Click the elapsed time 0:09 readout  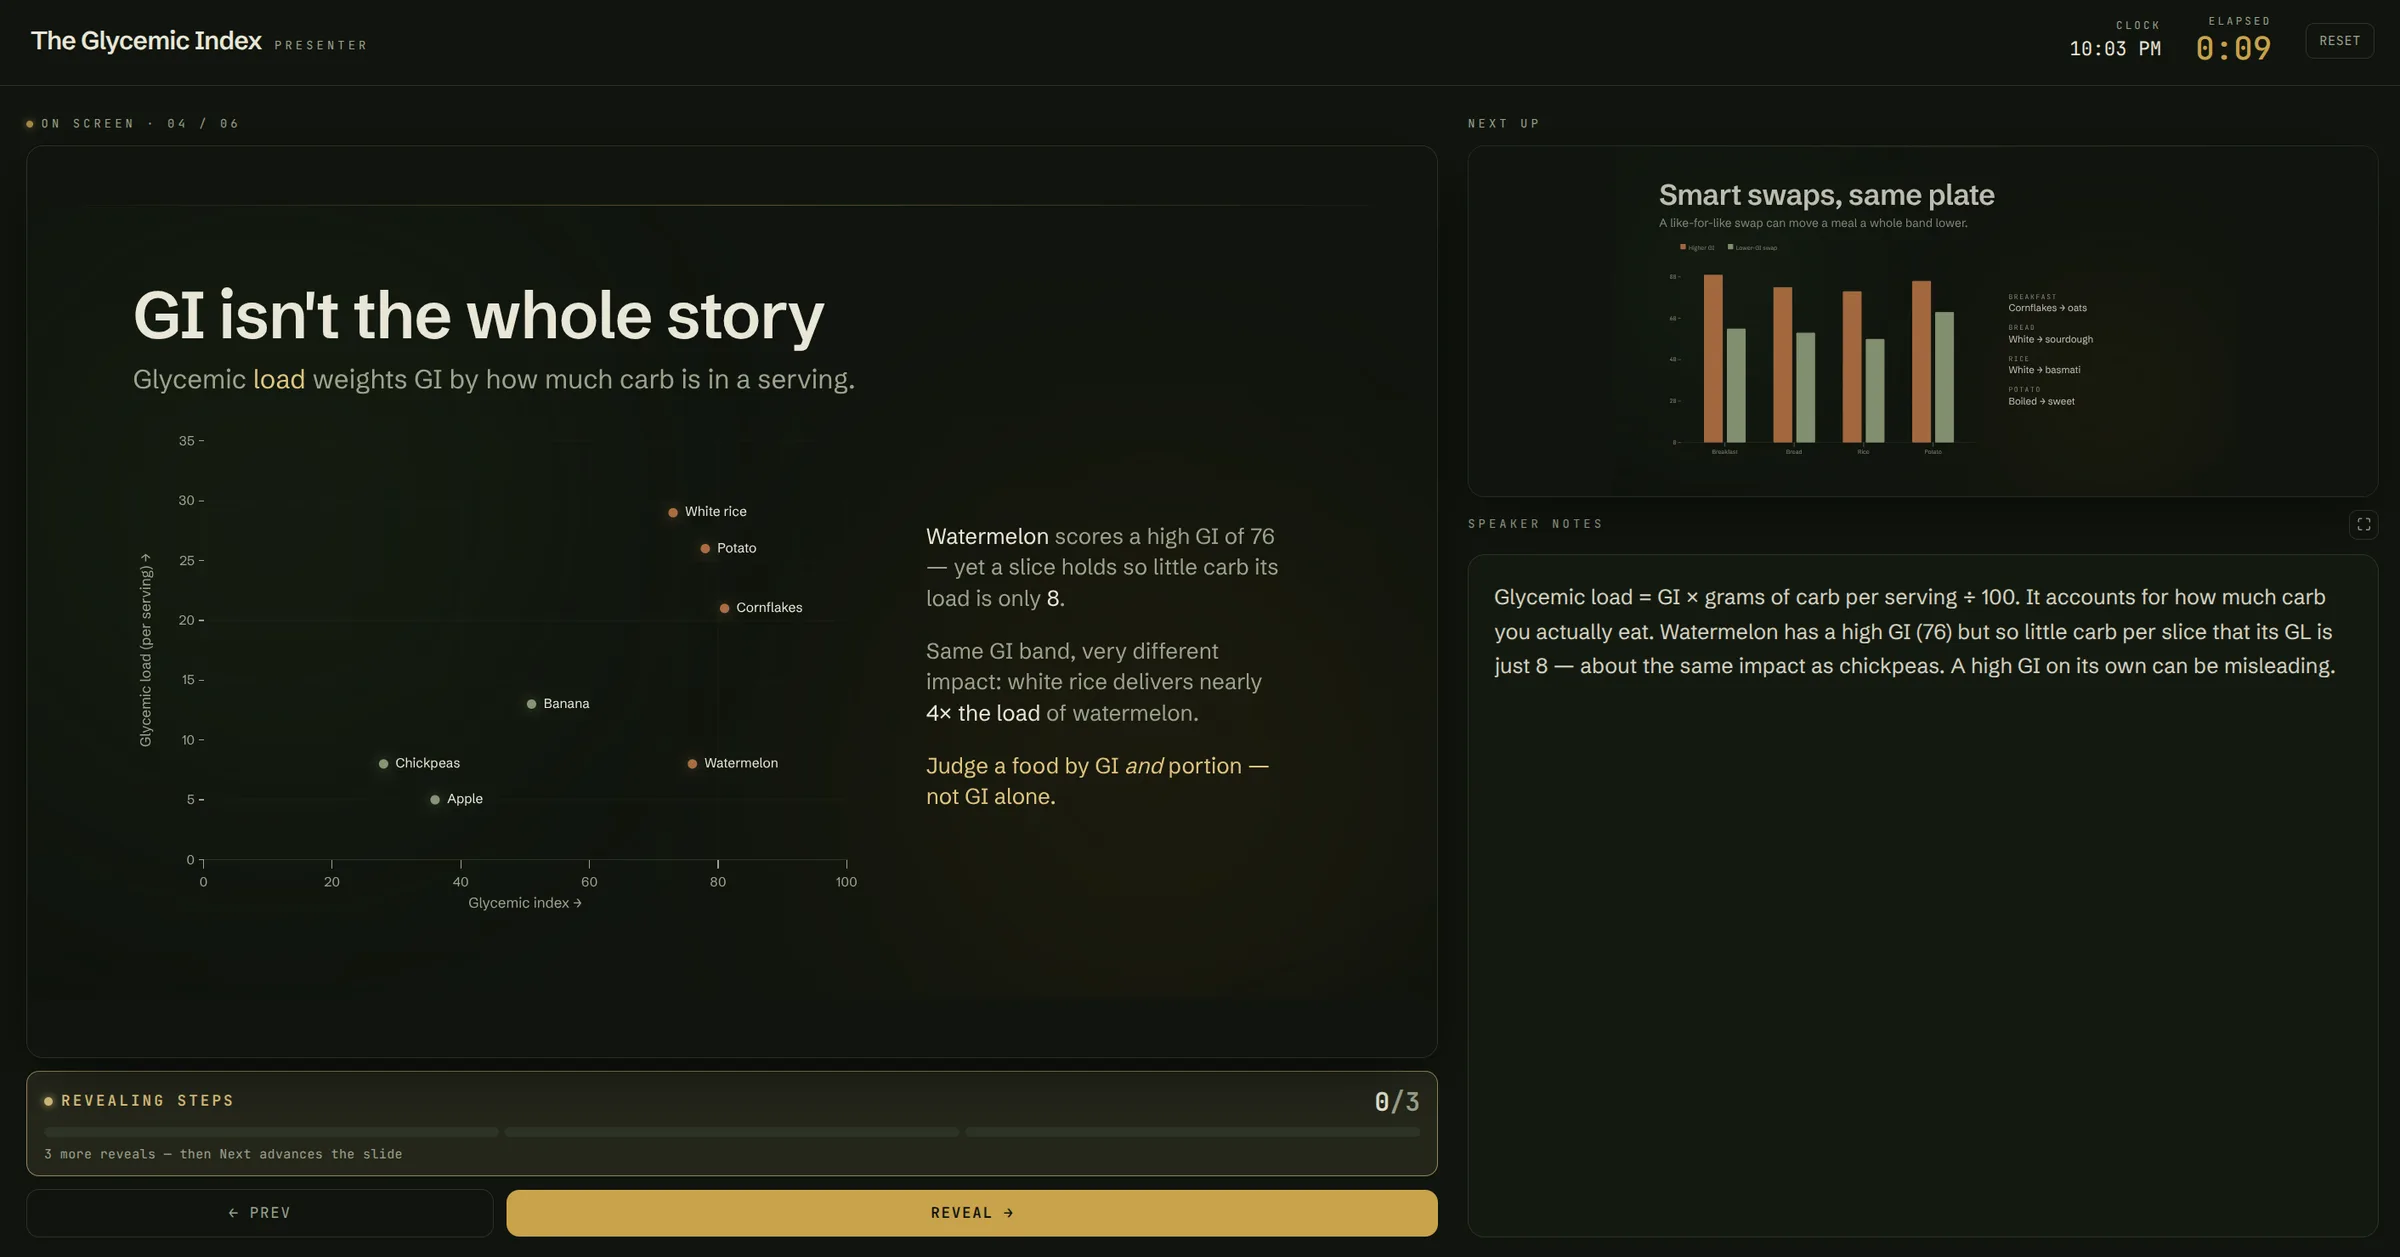pyautogui.click(x=2233, y=48)
